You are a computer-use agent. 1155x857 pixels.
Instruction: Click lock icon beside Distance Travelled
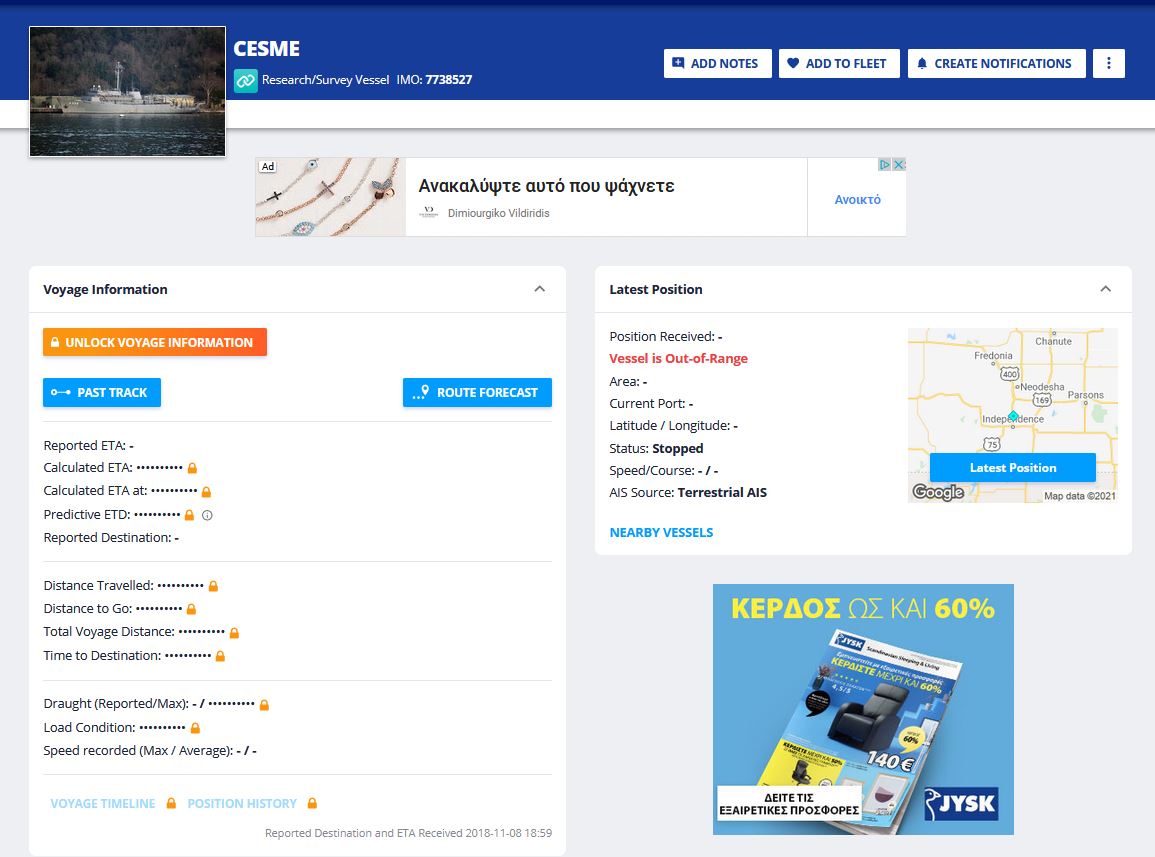pos(213,586)
